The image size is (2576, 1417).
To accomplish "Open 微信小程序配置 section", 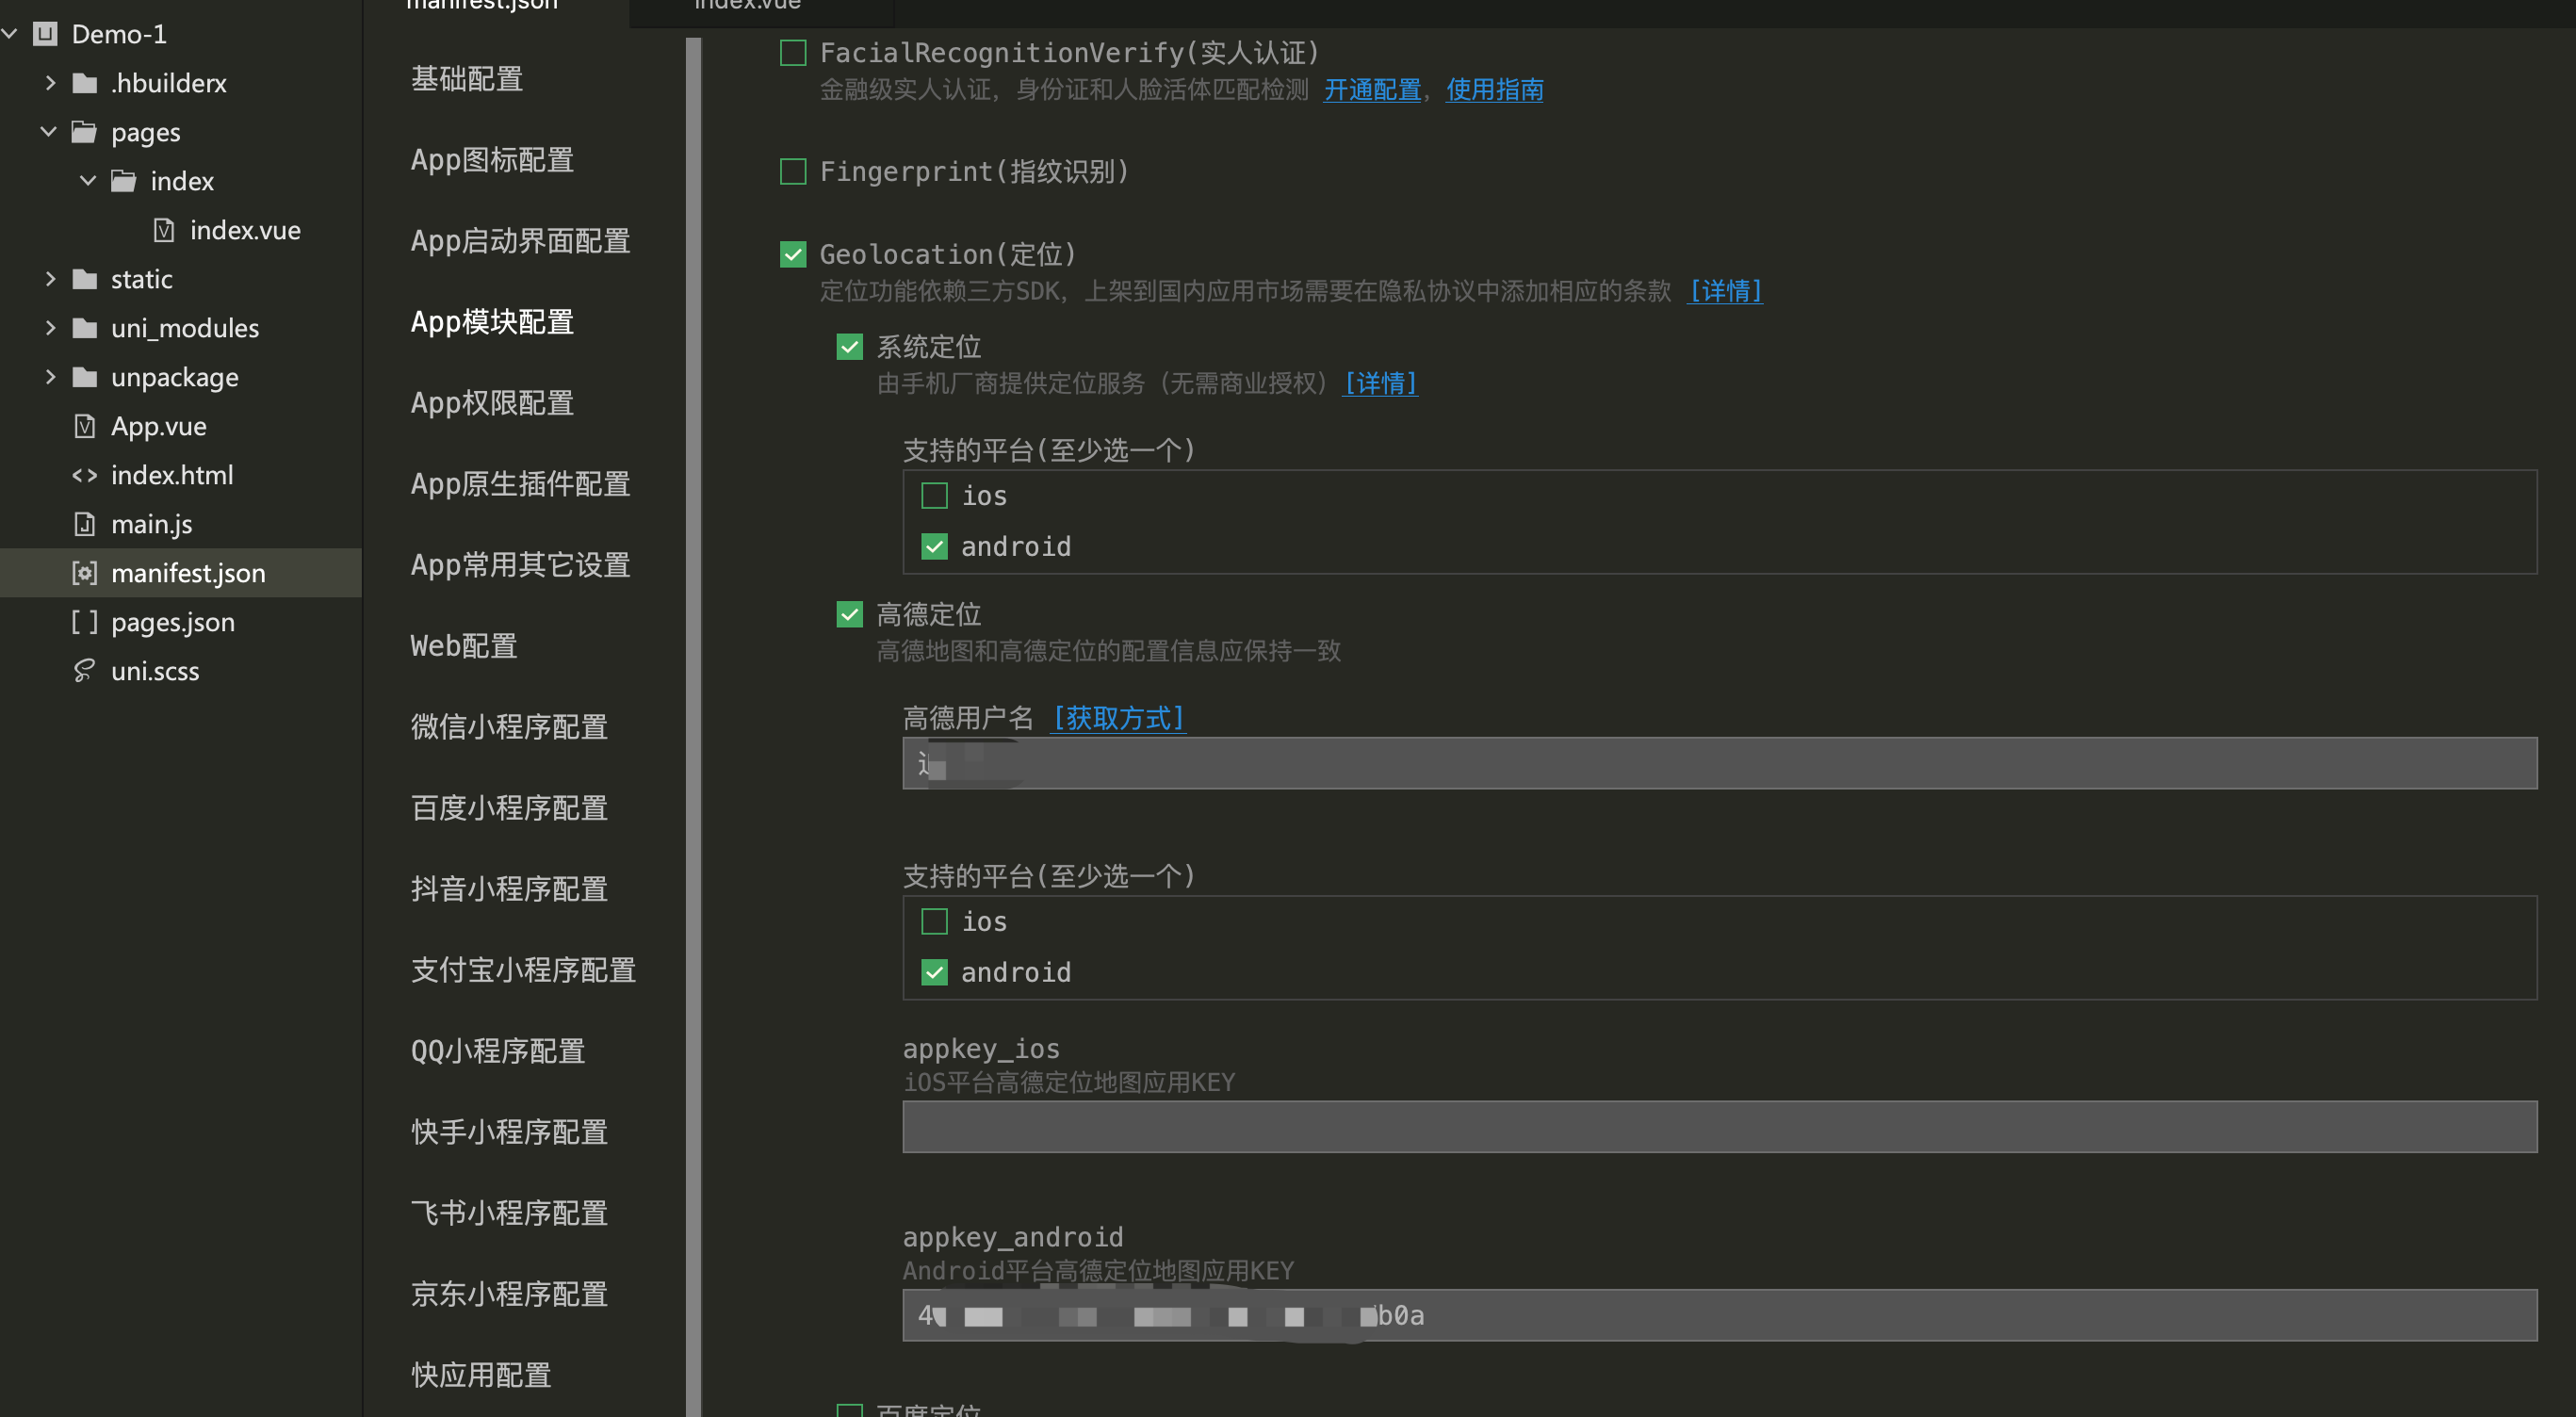I will (509, 727).
